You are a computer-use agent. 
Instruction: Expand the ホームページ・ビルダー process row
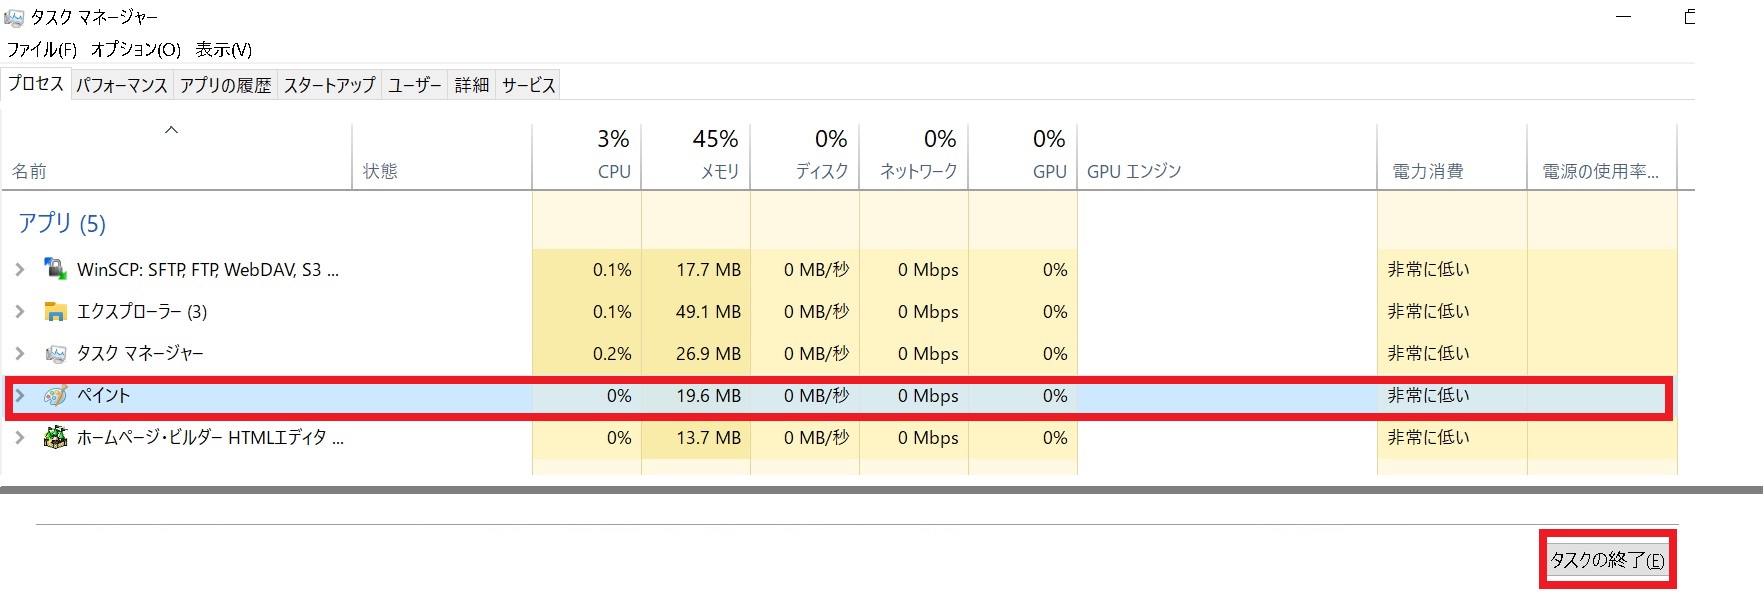click(x=19, y=437)
